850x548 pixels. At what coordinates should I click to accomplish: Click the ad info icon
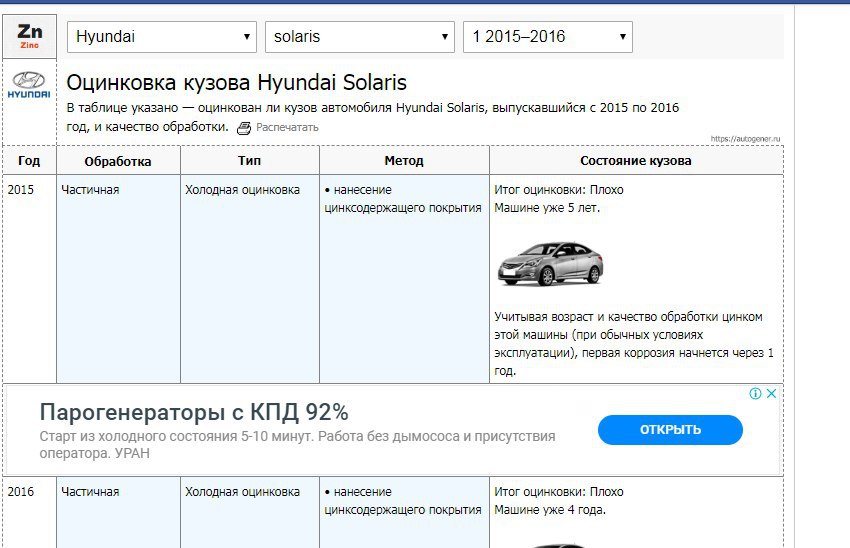pos(755,394)
